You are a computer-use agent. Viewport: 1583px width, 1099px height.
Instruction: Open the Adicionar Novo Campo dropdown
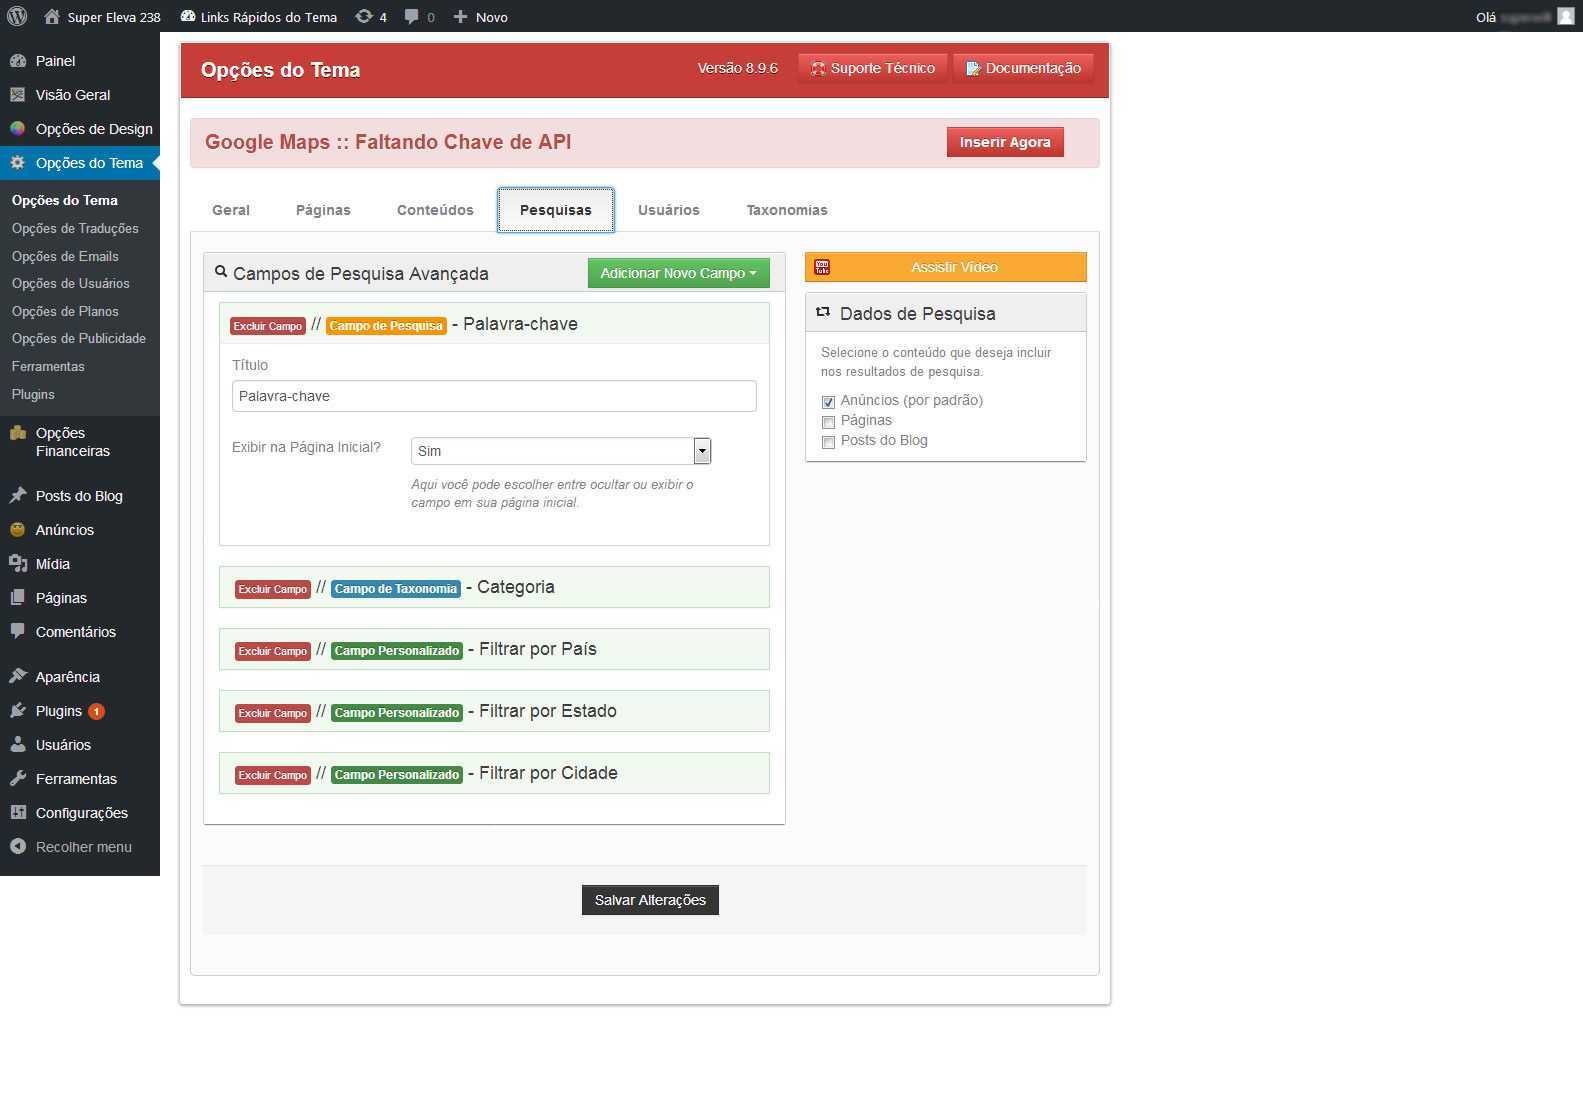tap(678, 273)
